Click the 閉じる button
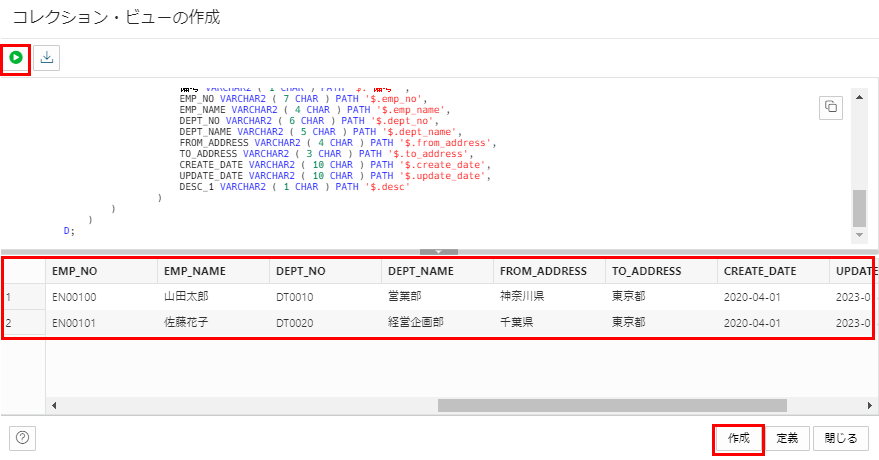 pos(841,438)
